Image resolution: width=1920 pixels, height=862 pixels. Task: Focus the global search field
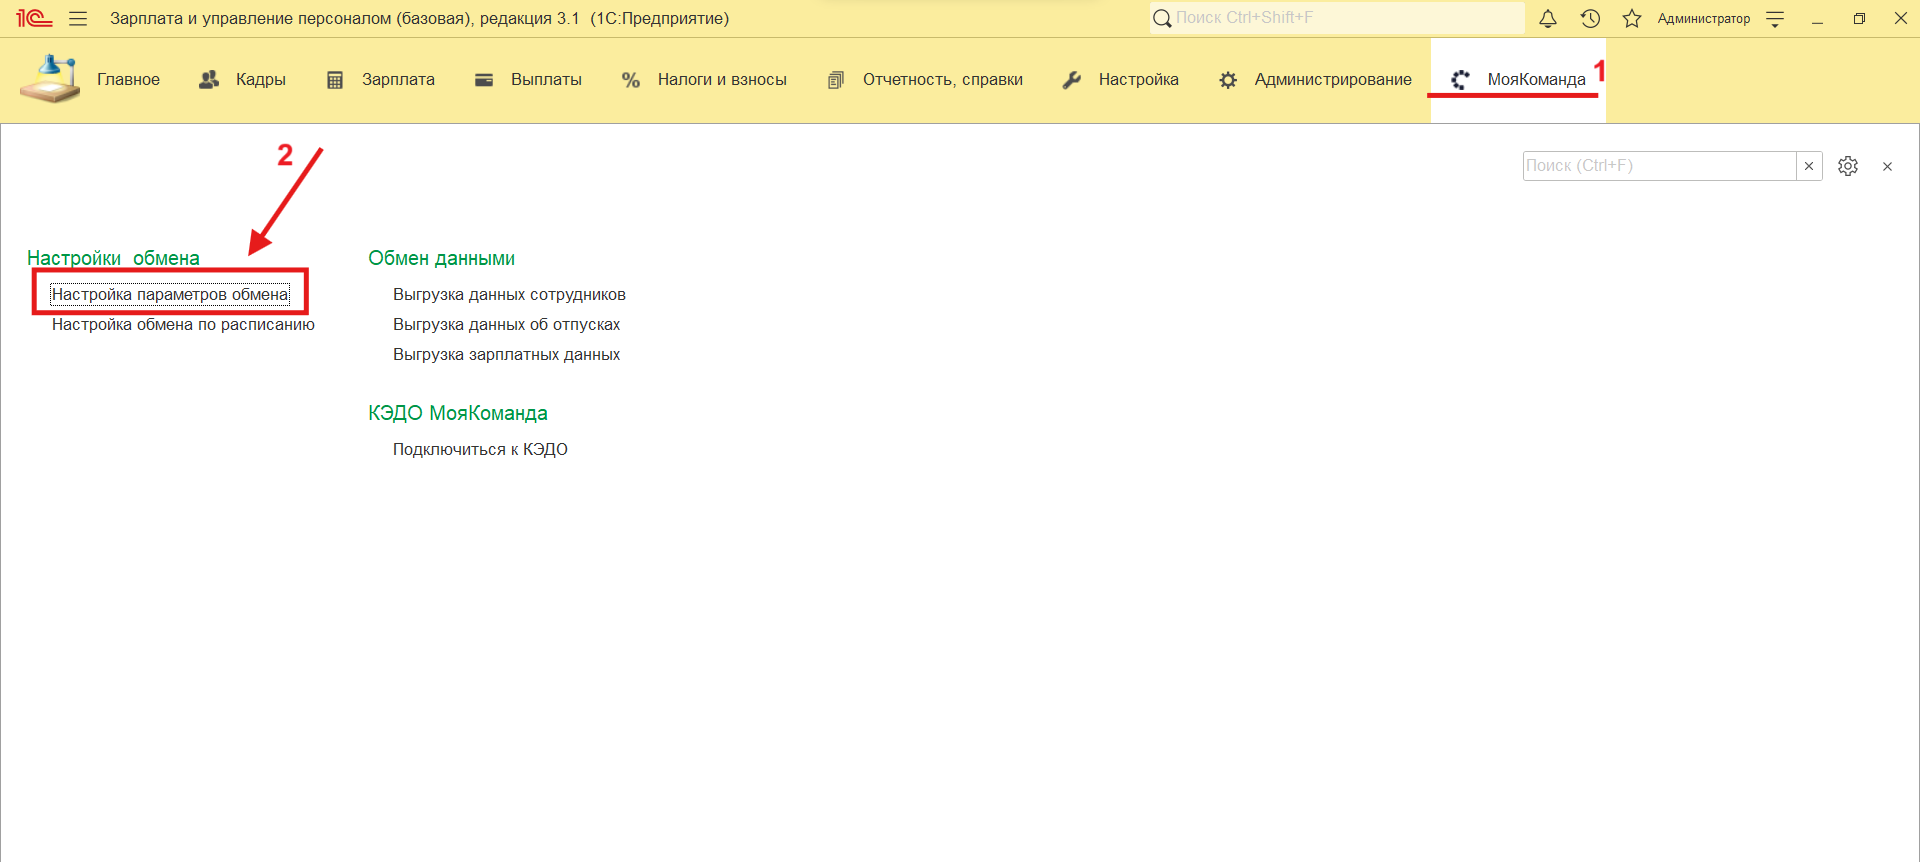(x=1340, y=18)
